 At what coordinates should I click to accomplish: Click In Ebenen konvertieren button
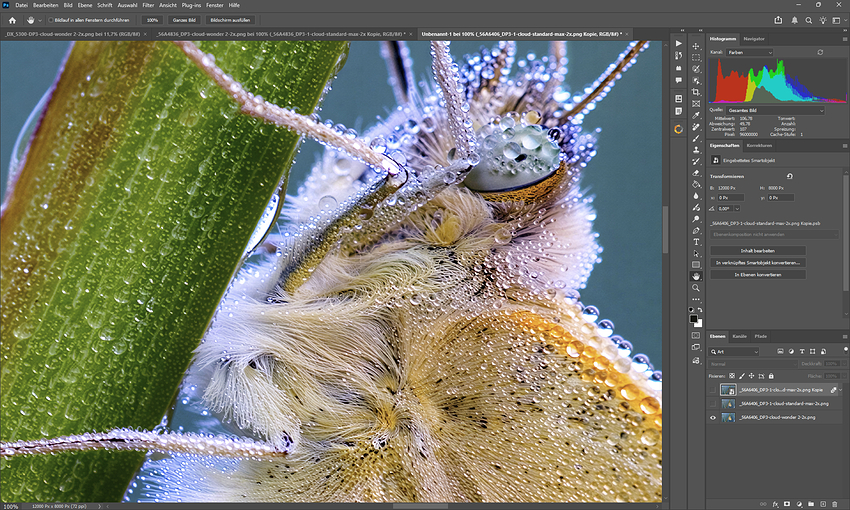[758, 275]
